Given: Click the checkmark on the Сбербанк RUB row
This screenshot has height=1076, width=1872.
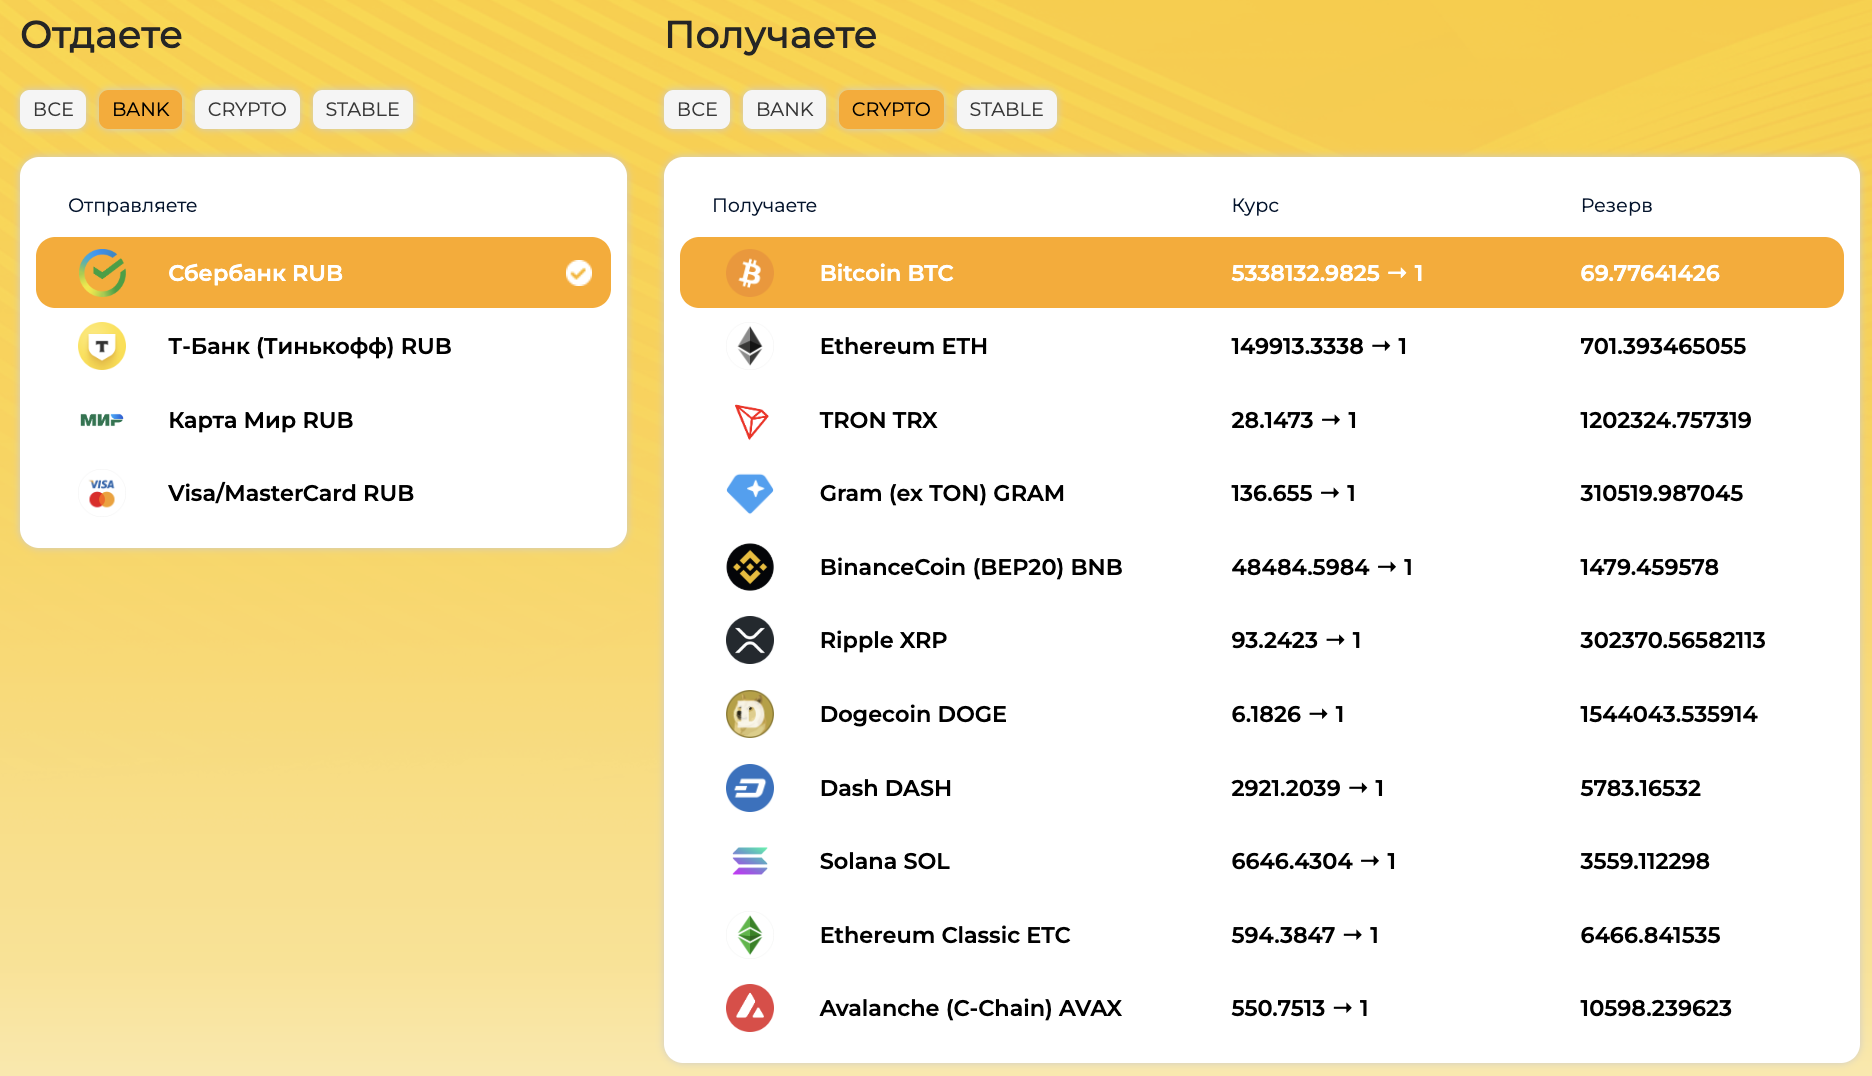Looking at the screenshot, I should pyautogui.click(x=579, y=273).
